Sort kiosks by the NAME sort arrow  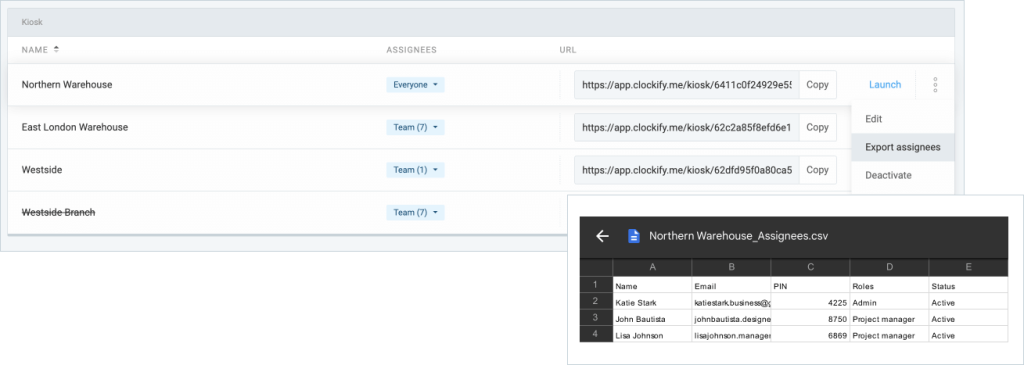tap(56, 50)
